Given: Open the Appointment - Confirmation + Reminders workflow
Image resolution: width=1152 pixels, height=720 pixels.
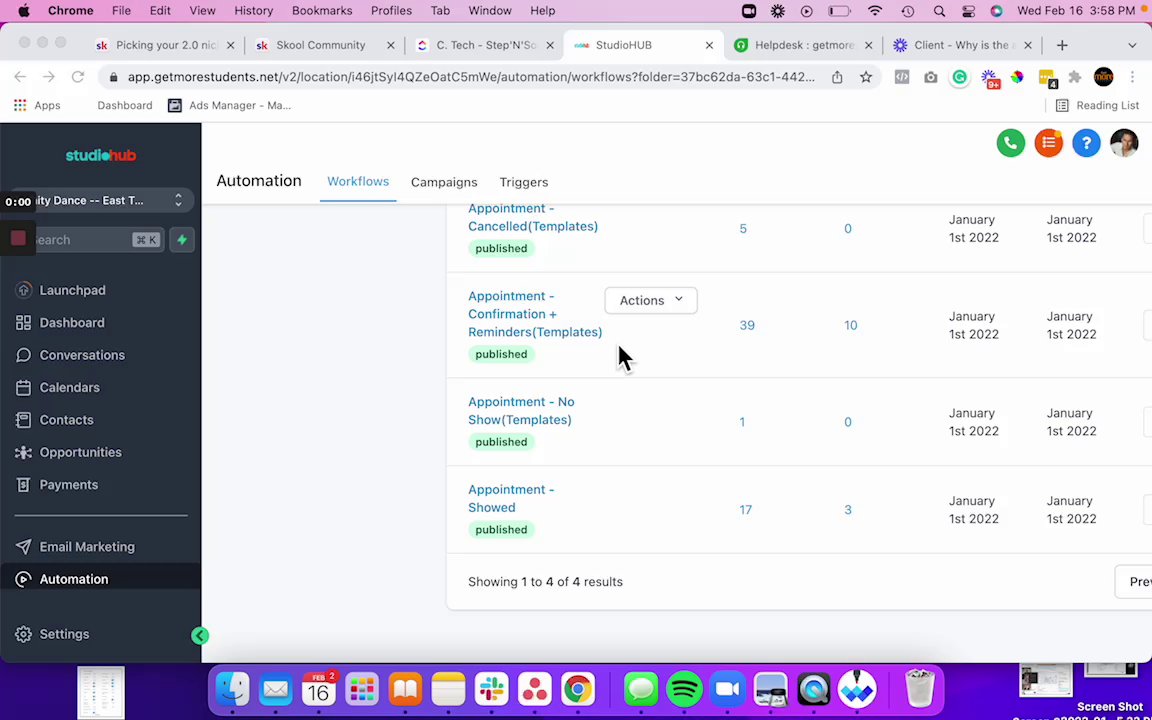Looking at the screenshot, I should click(535, 314).
